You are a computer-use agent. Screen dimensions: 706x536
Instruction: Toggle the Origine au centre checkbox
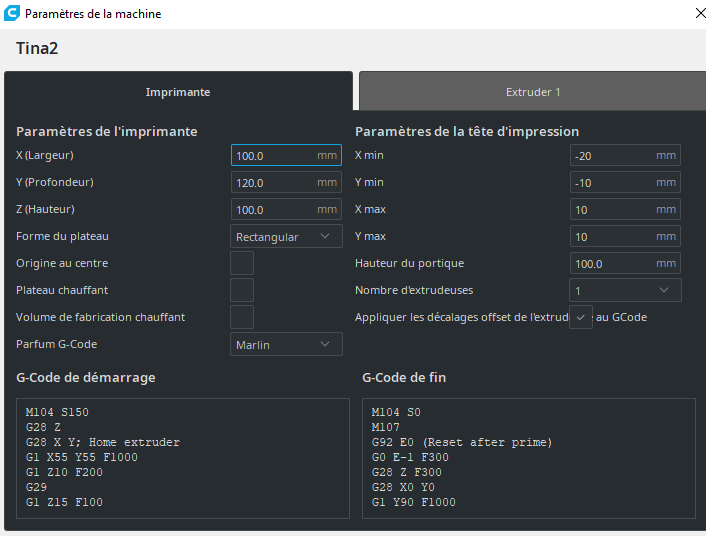pos(242,263)
